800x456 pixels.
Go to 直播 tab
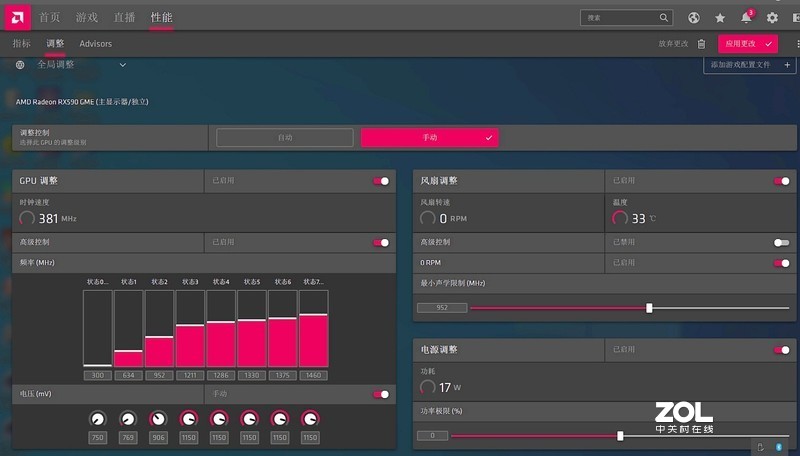click(124, 17)
